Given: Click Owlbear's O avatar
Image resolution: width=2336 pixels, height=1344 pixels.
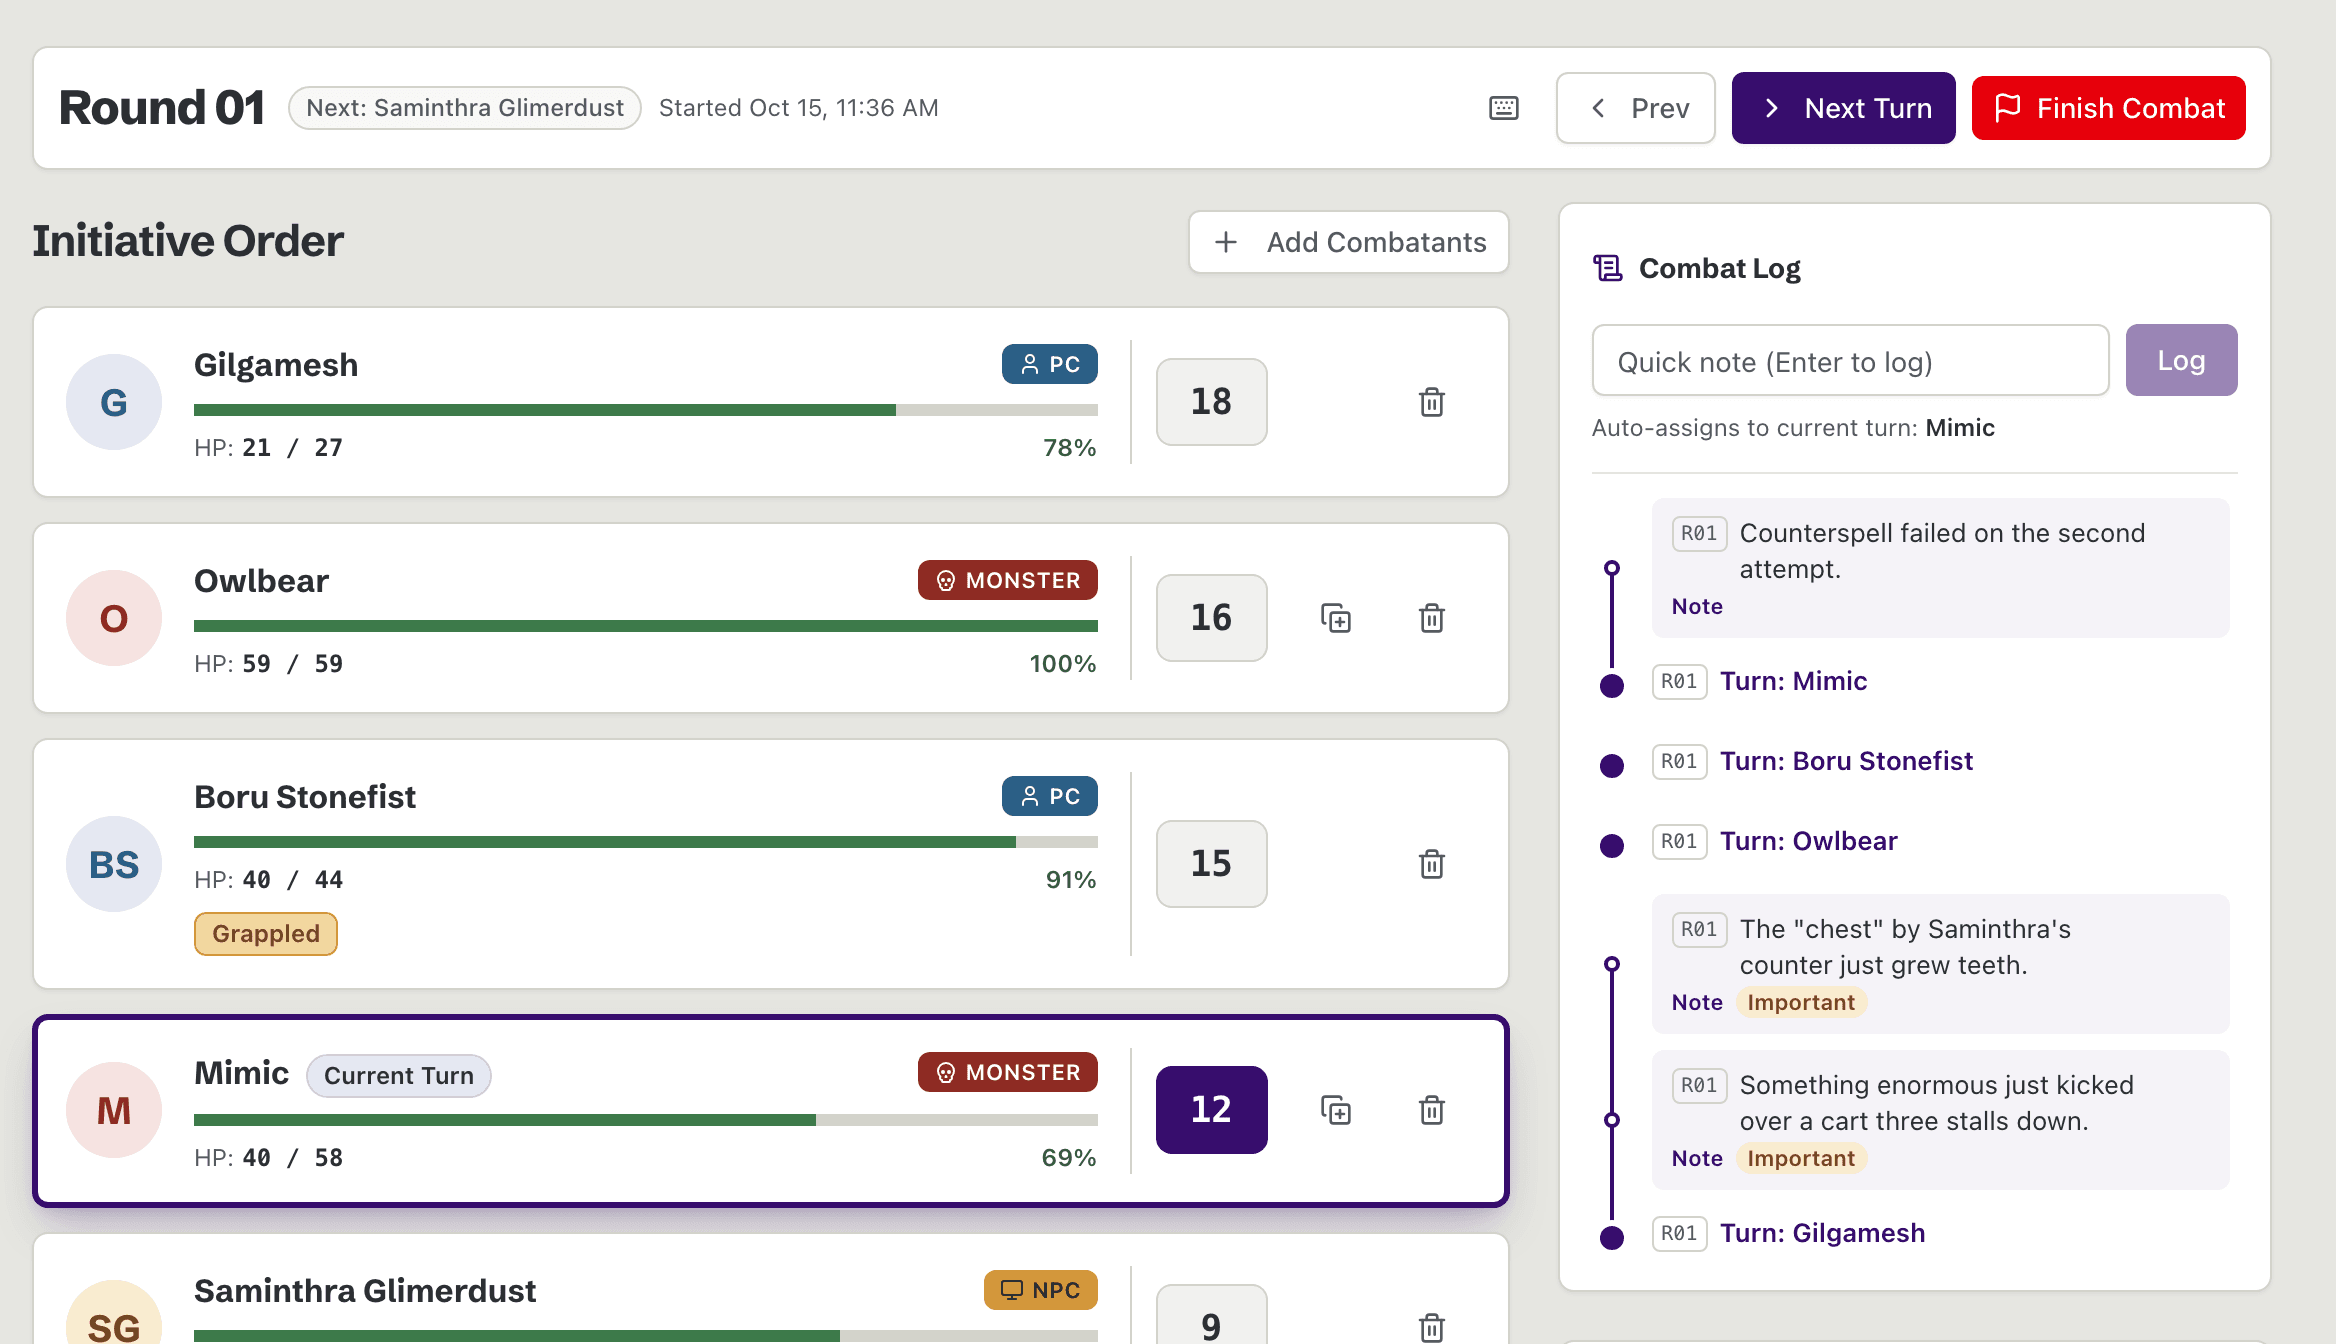Looking at the screenshot, I should pyautogui.click(x=114, y=618).
